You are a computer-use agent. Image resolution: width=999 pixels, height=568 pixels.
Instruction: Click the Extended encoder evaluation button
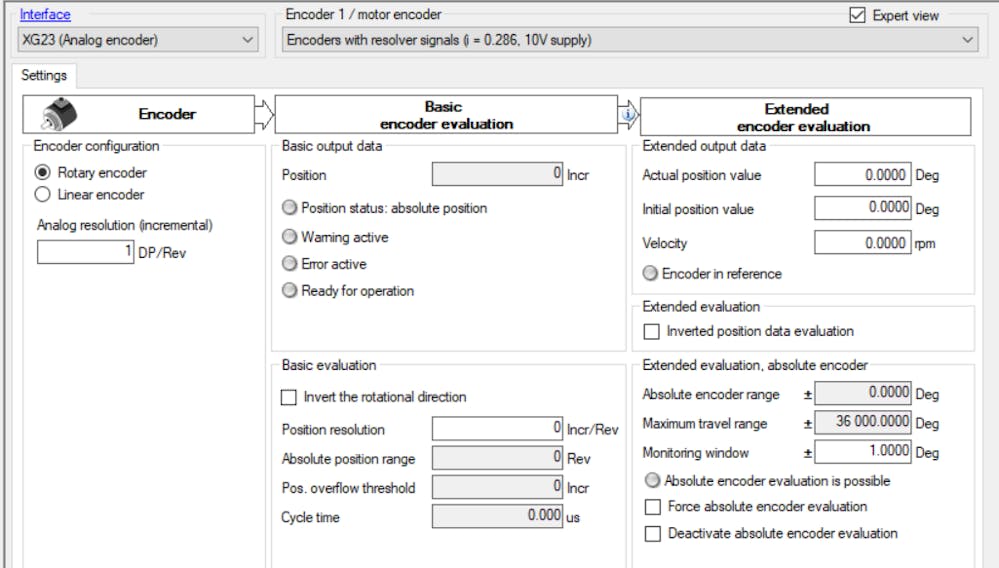(x=805, y=117)
